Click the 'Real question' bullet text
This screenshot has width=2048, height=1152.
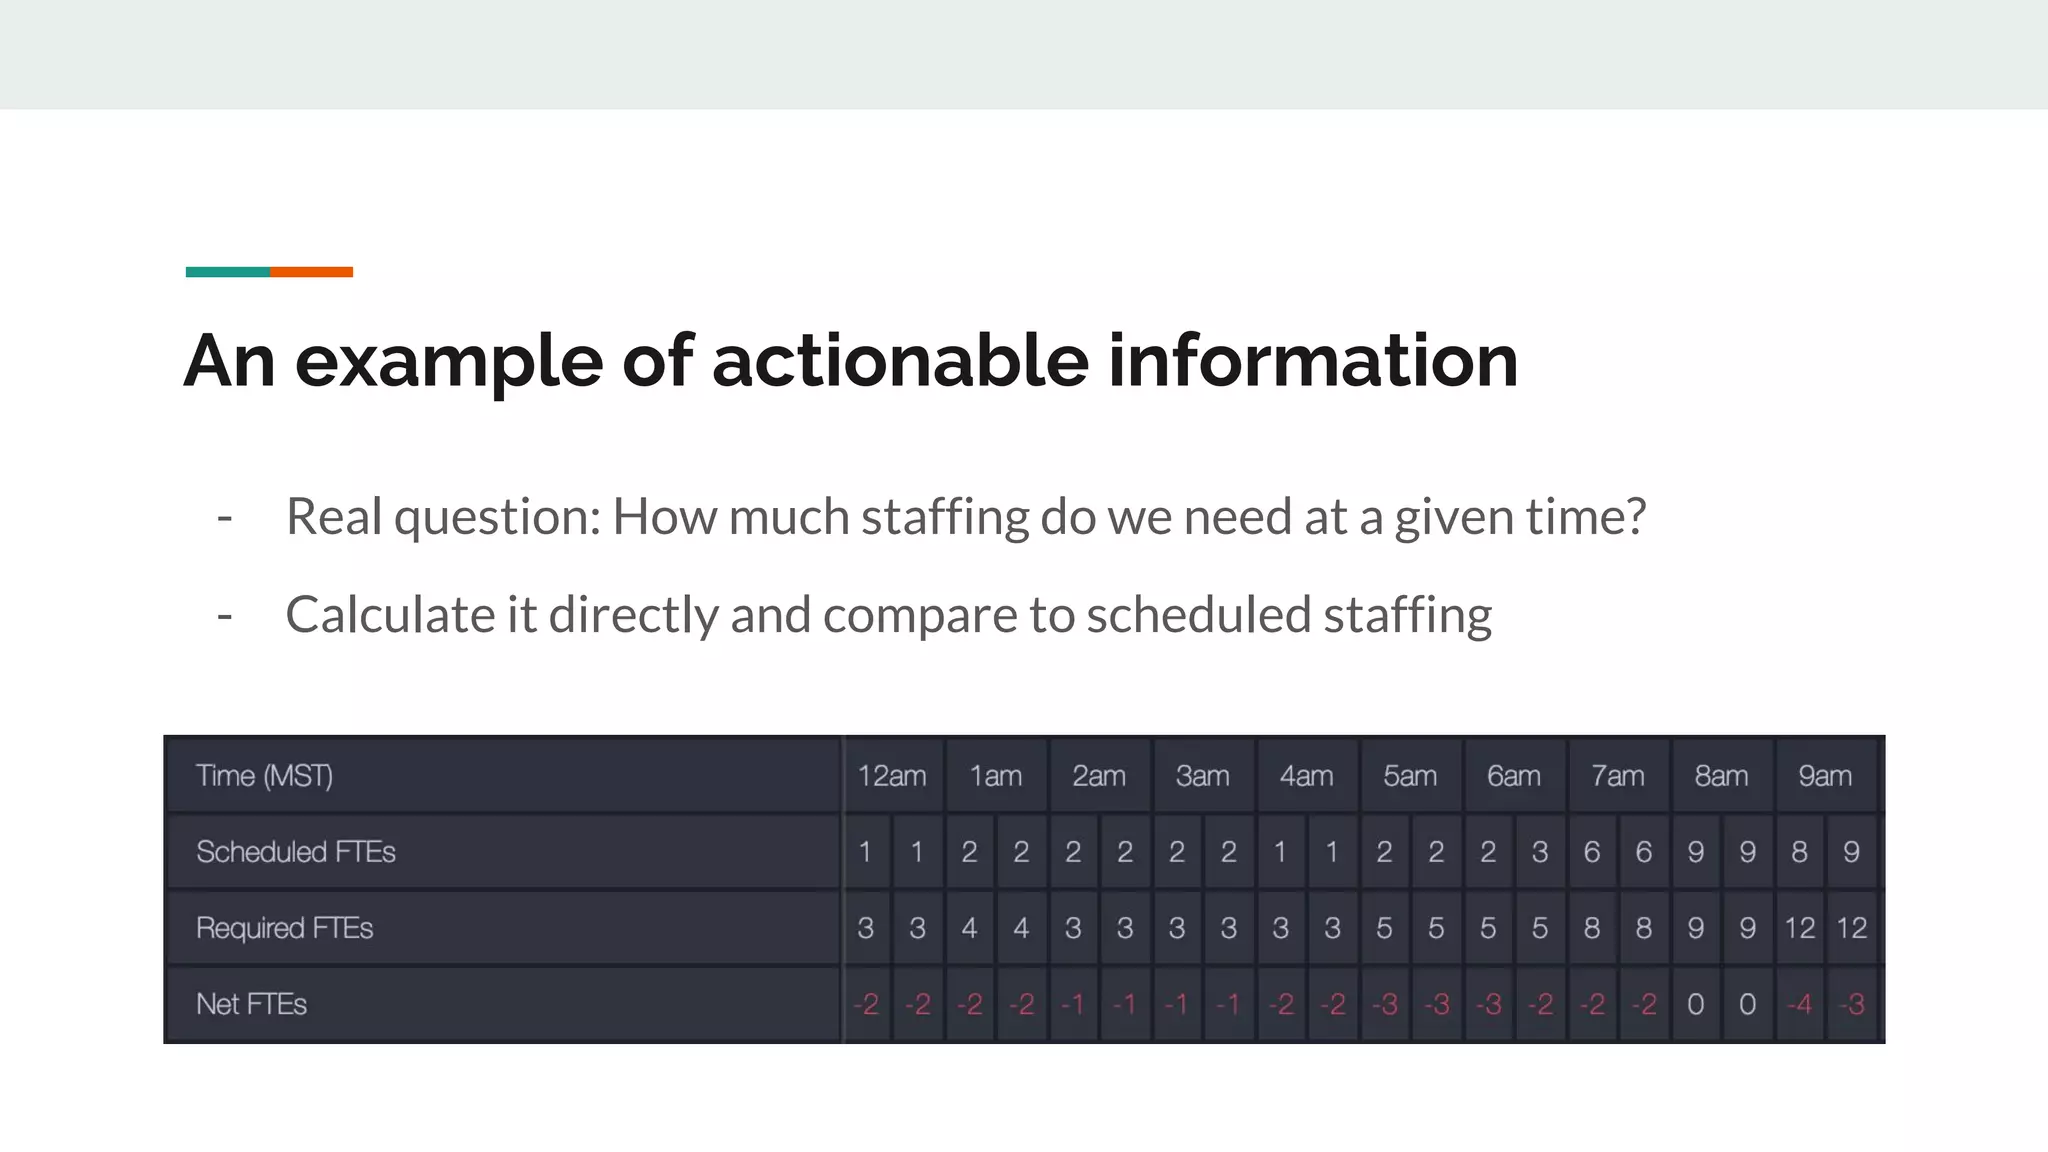(x=965, y=517)
